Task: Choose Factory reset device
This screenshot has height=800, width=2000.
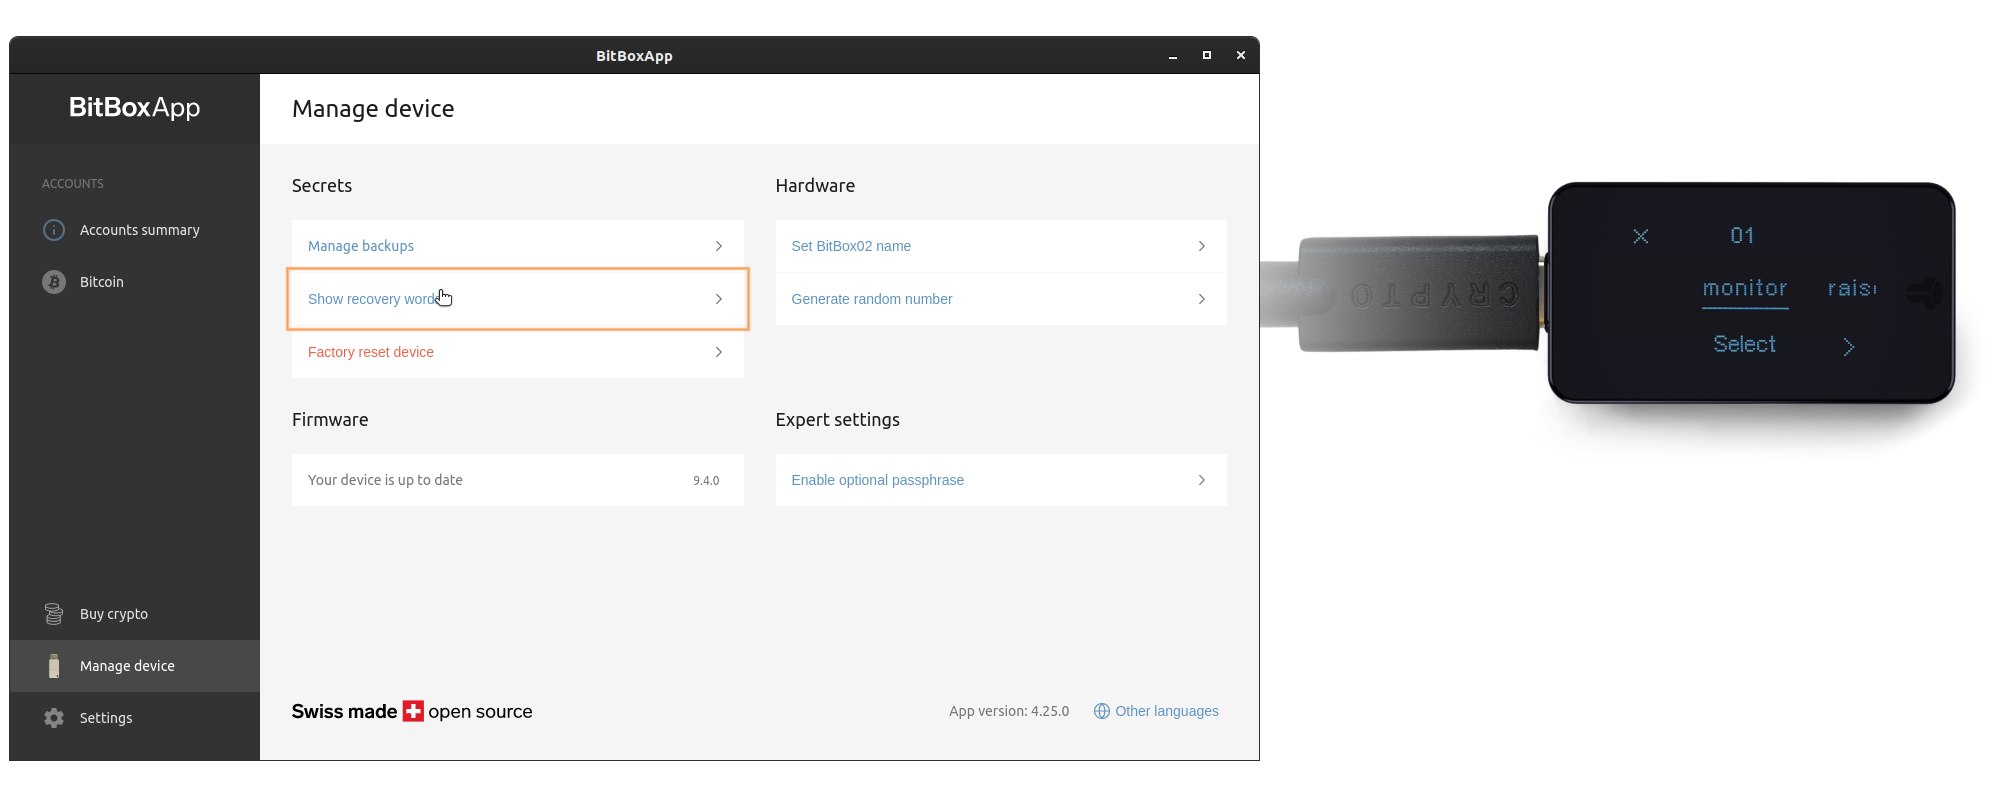Action: pos(518,352)
